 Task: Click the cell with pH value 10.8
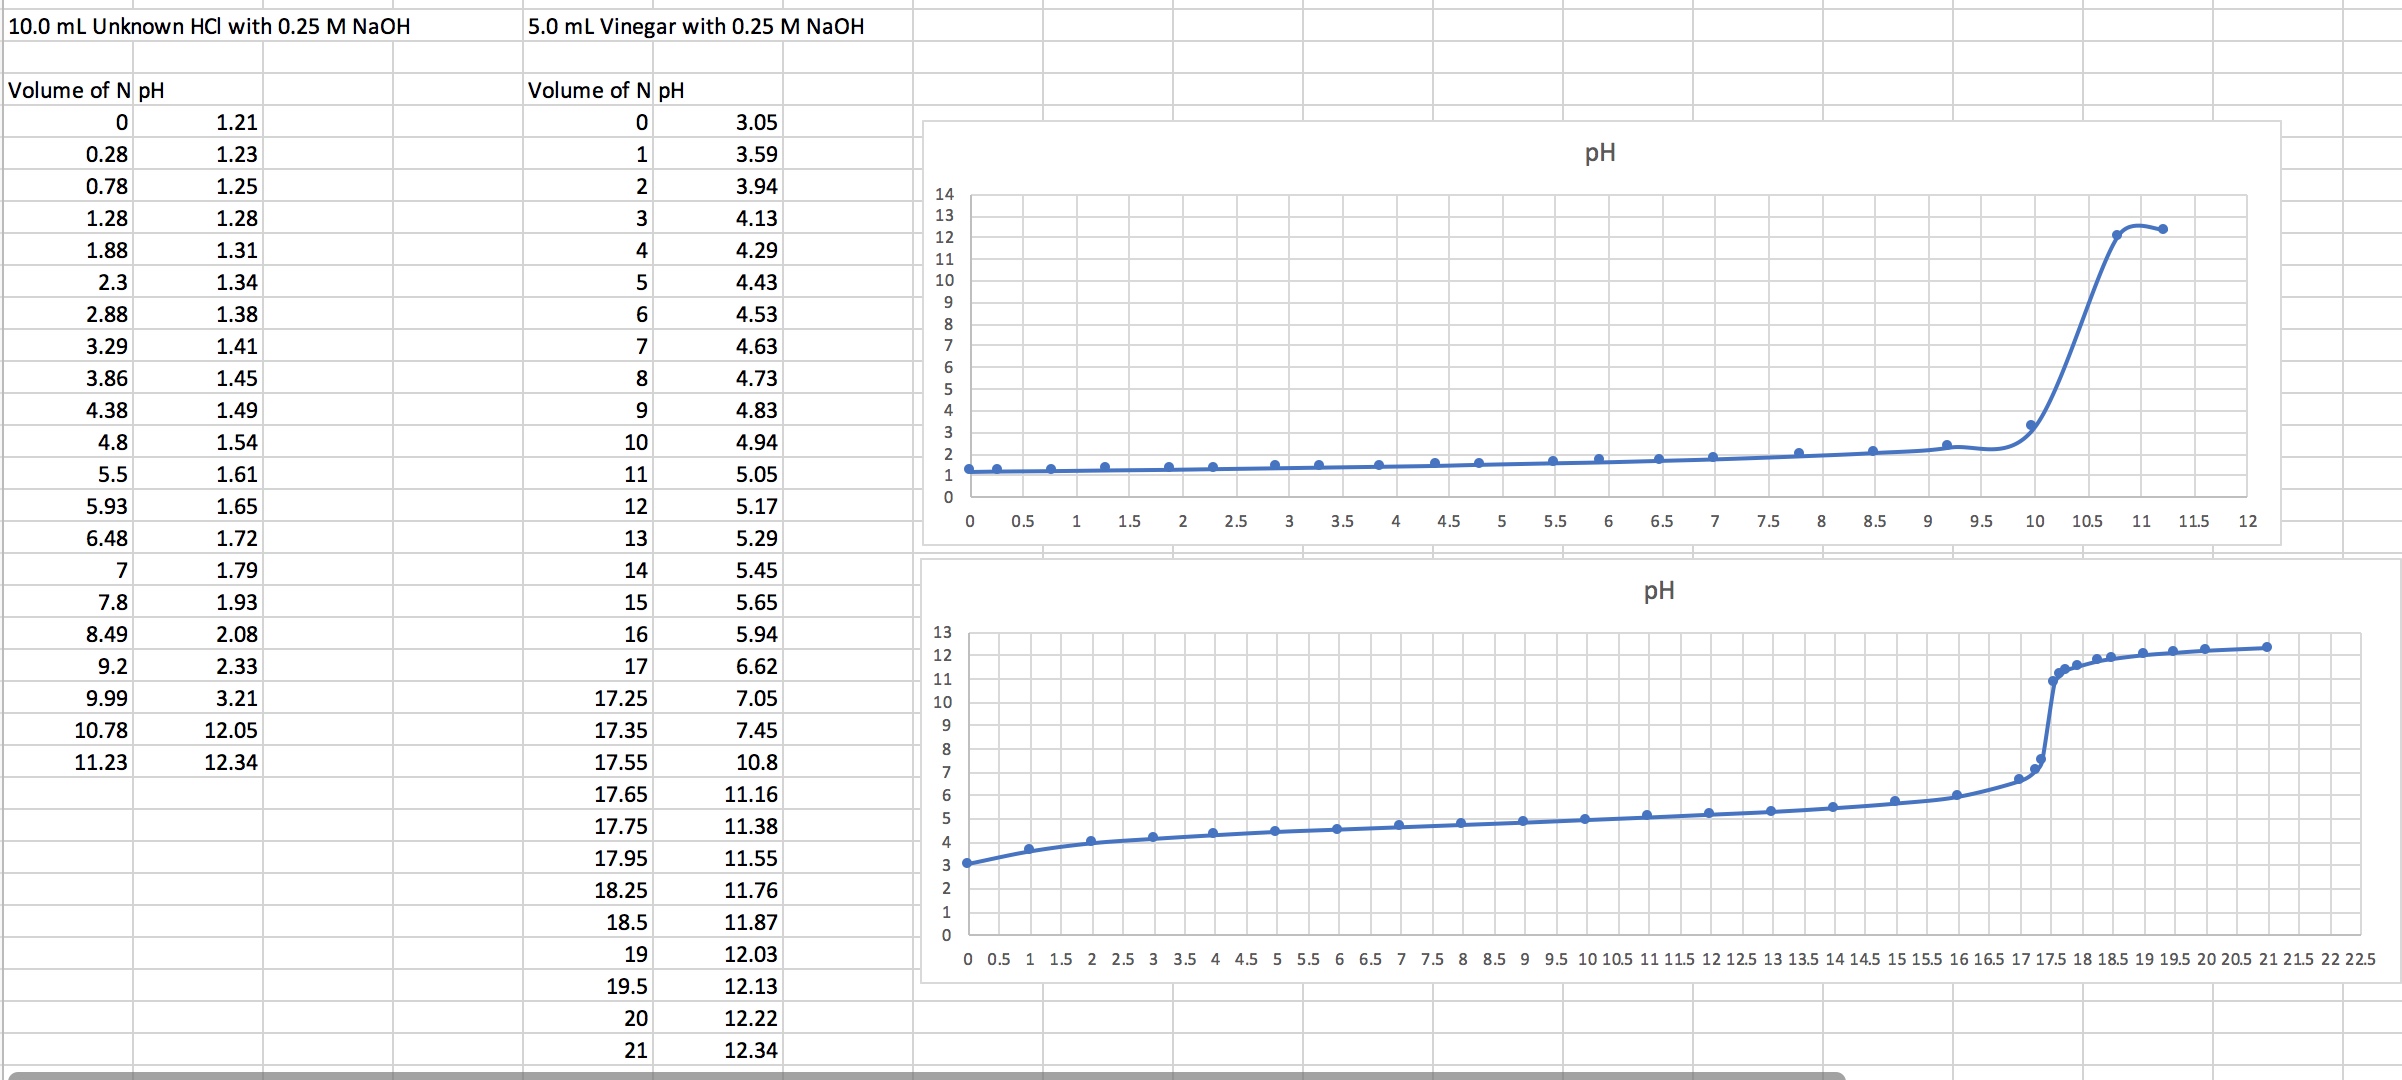pos(755,762)
